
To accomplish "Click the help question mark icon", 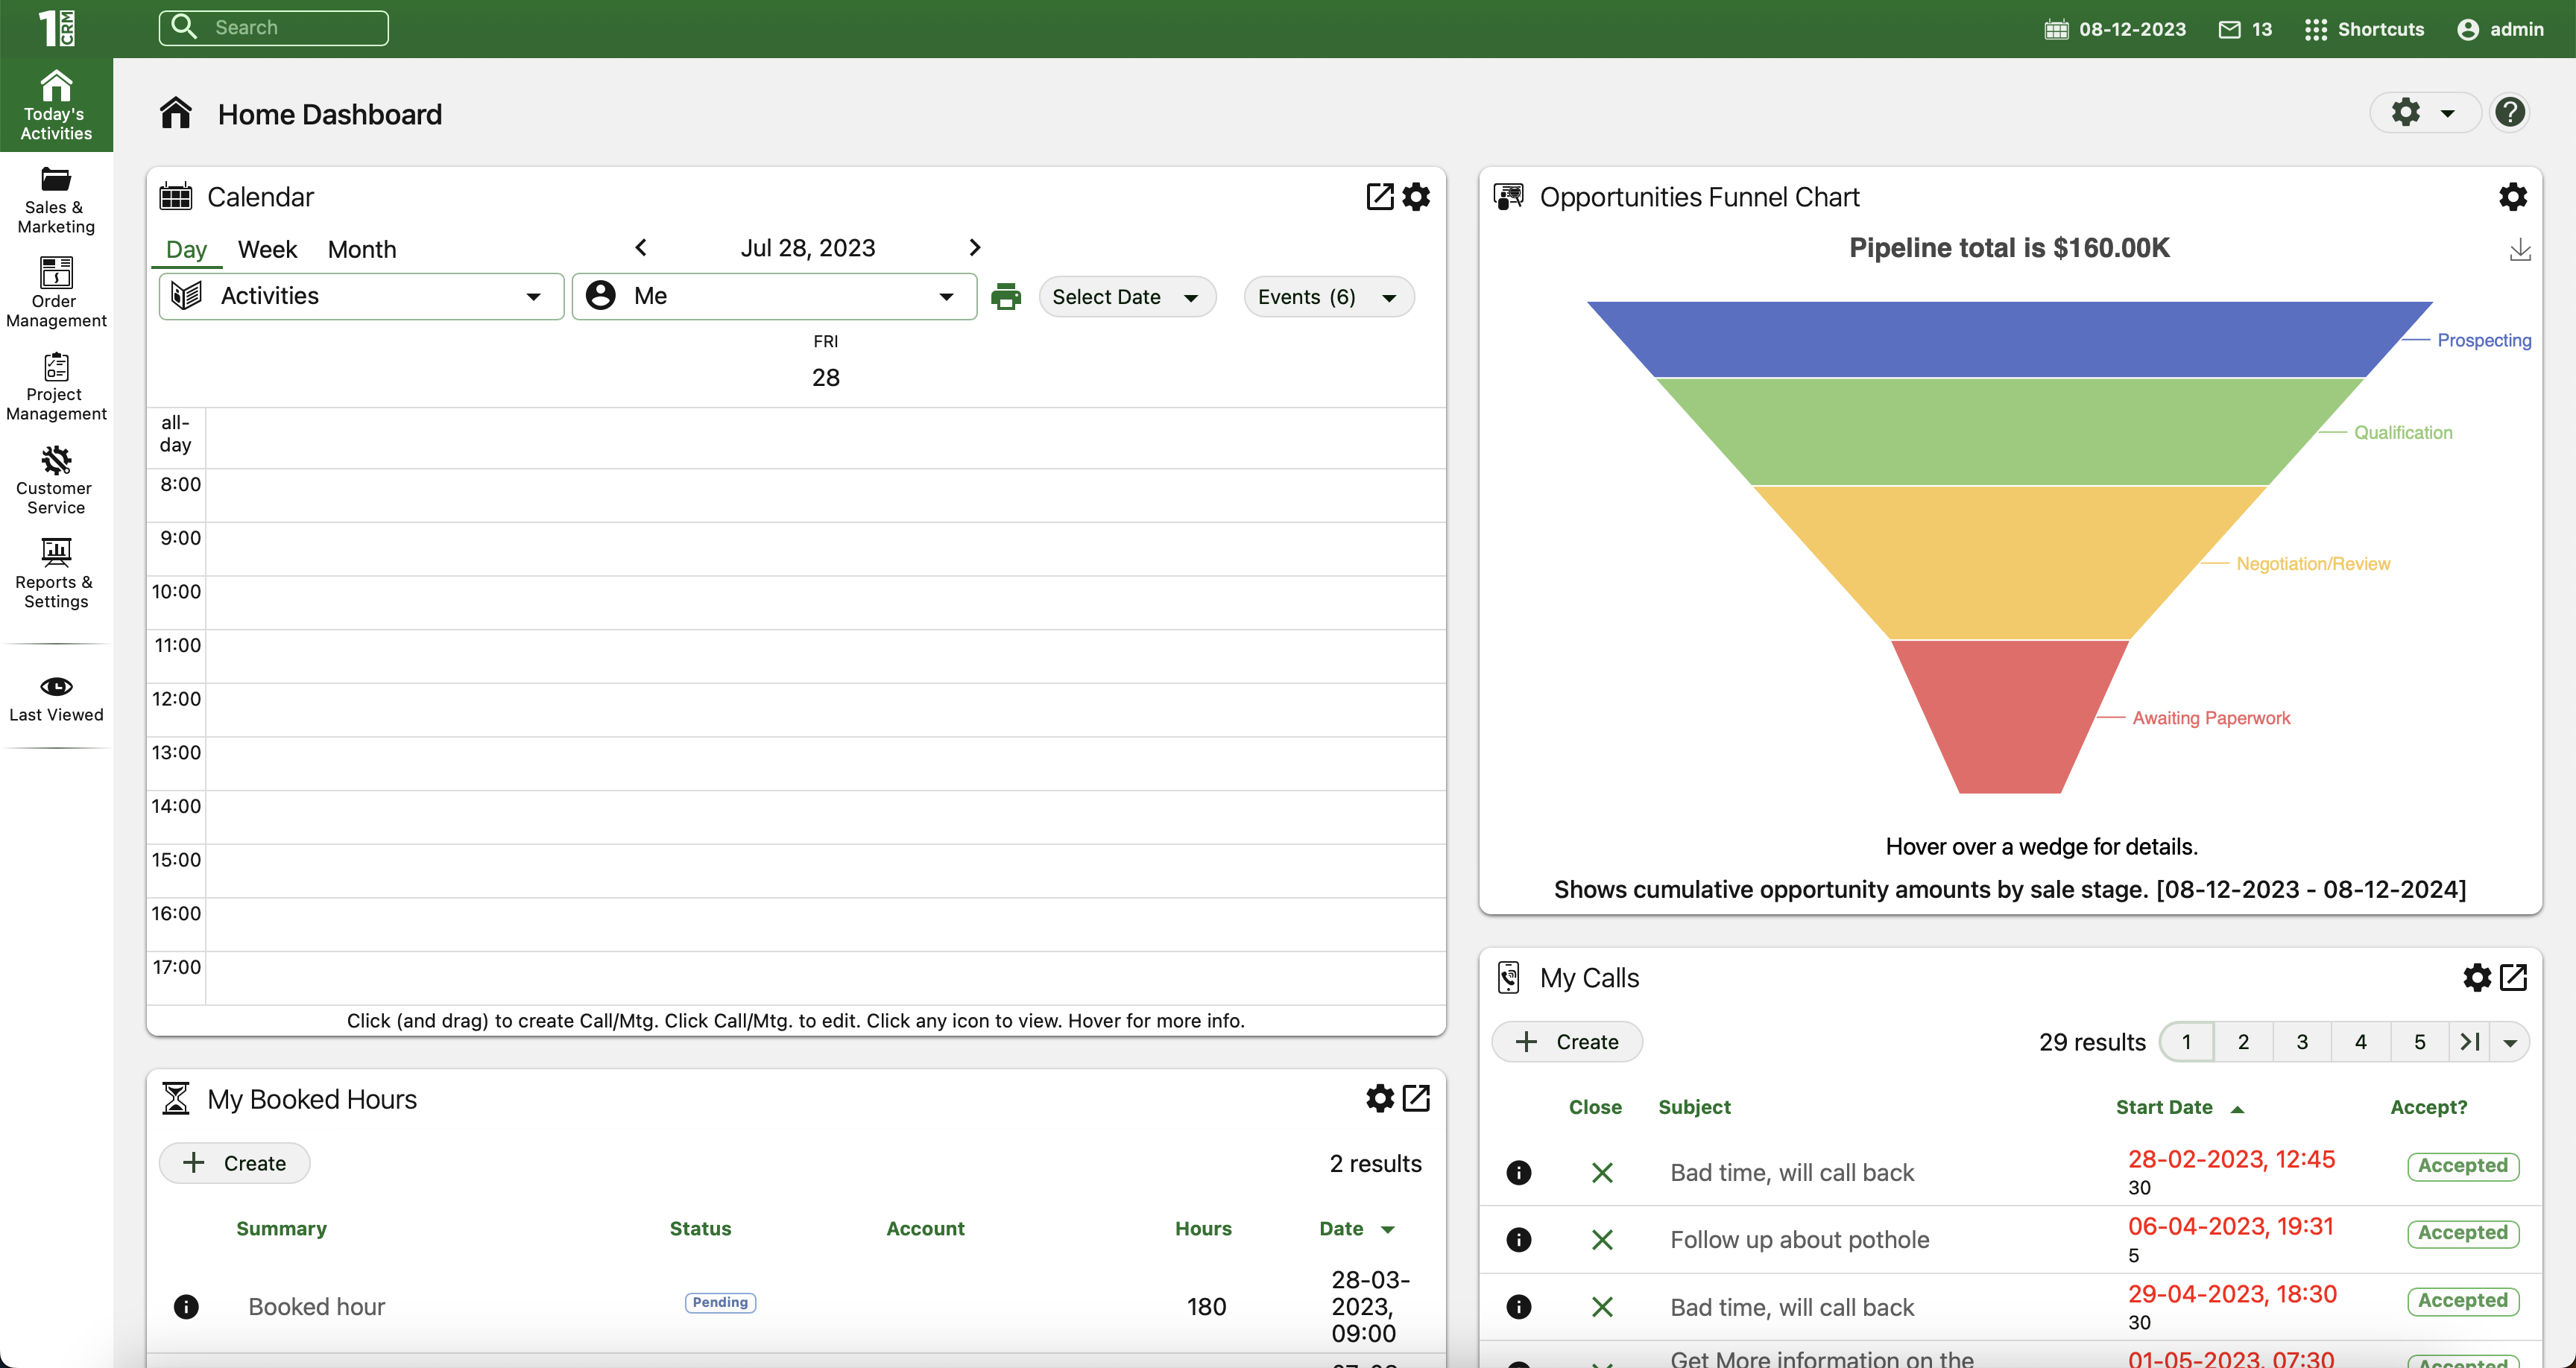I will (x=2509, y=113).
